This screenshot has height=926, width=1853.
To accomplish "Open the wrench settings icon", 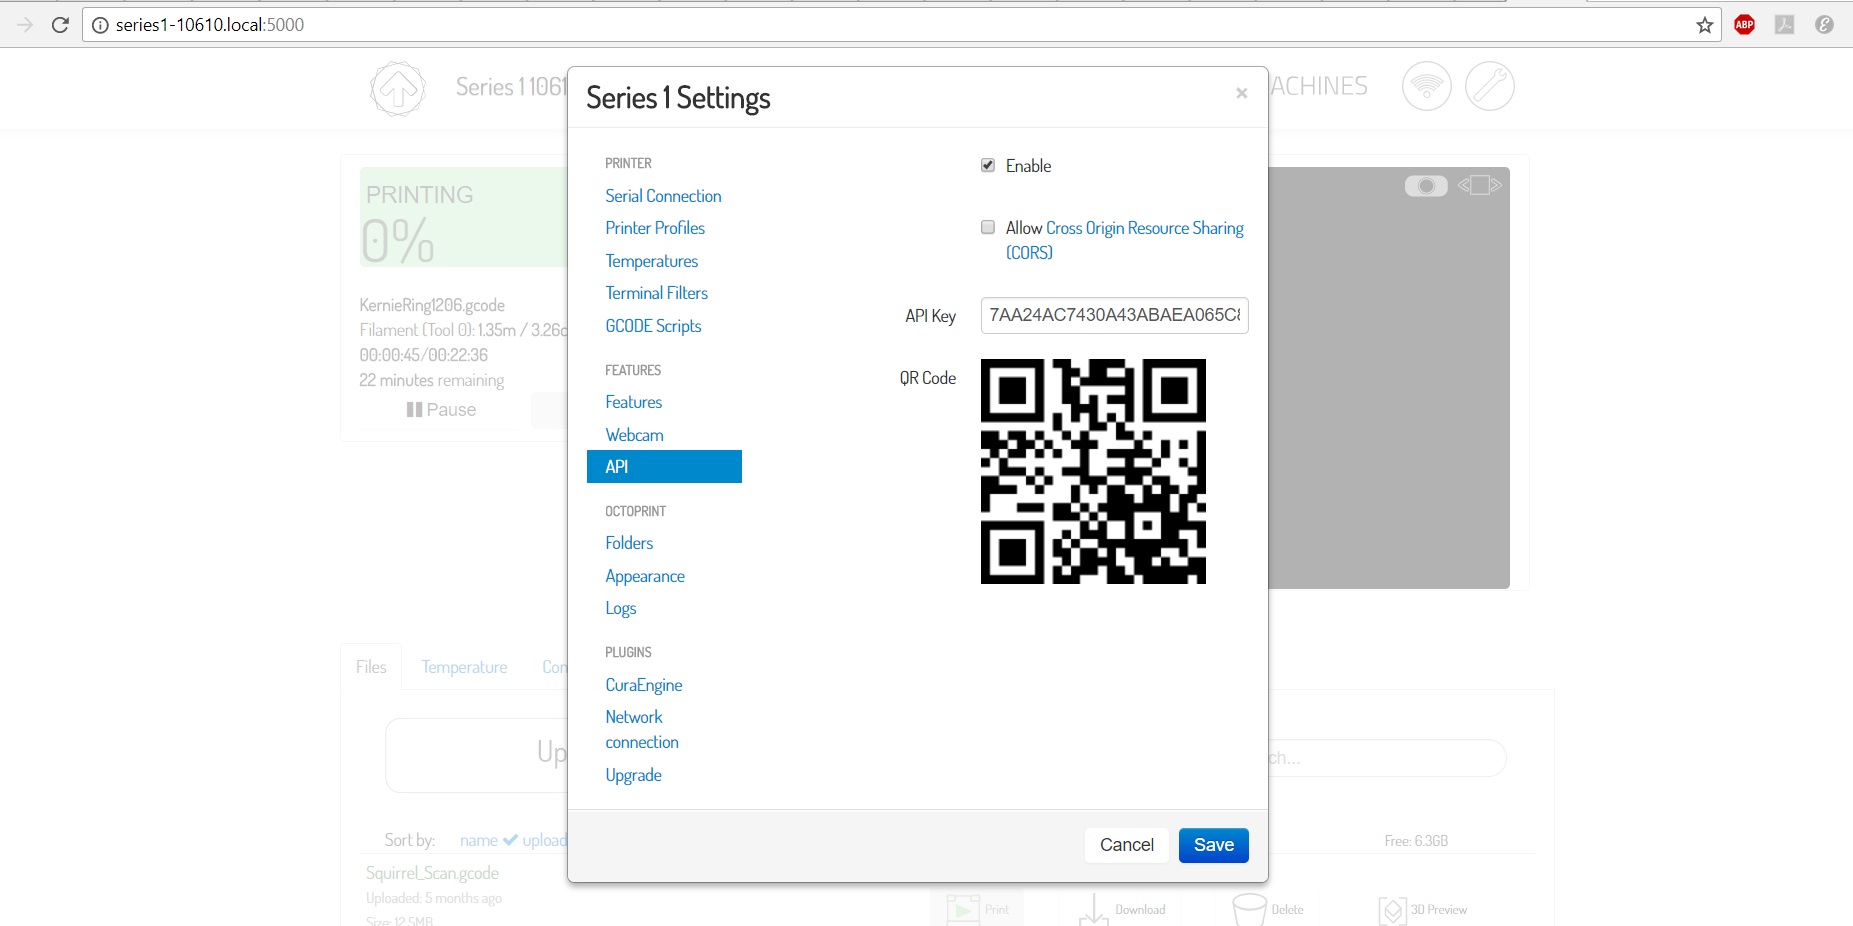I will tap(1489, 86).
